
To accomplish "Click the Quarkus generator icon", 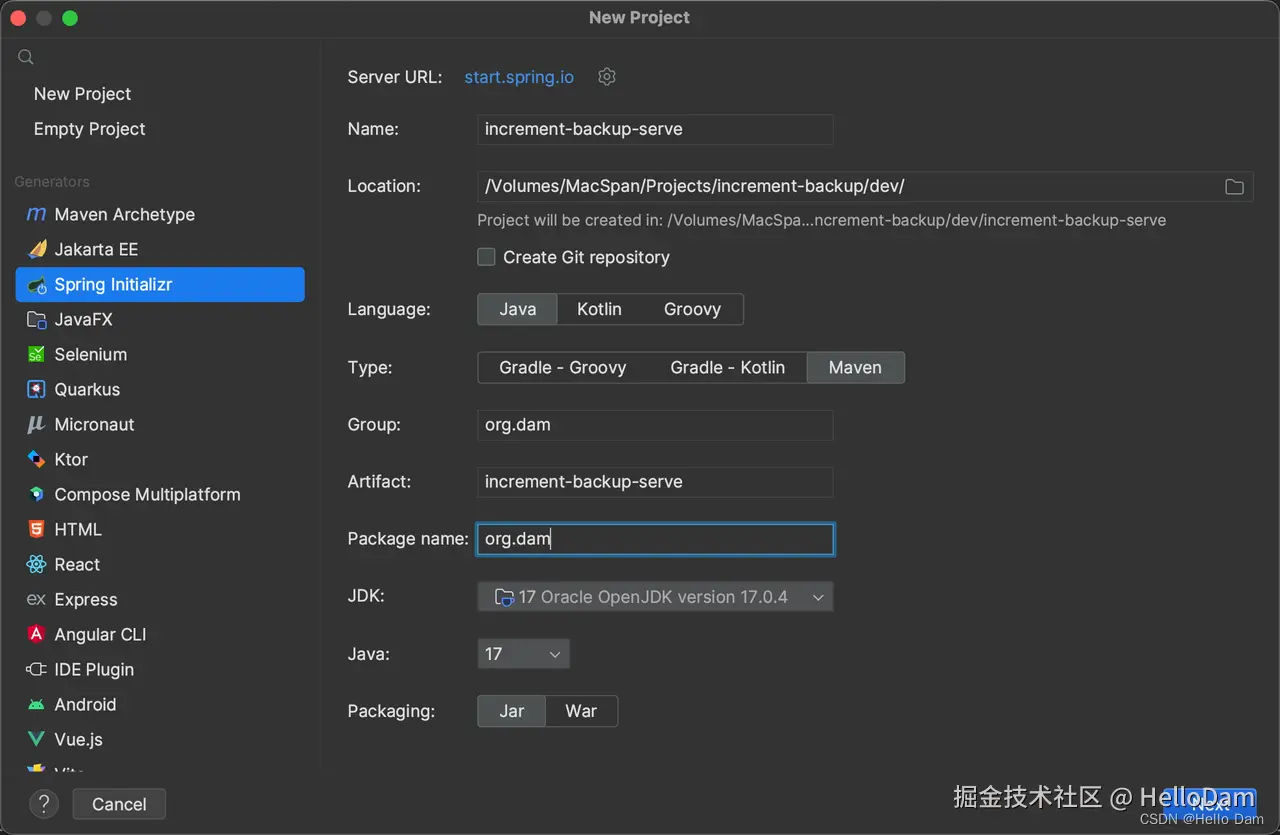I will click(36, 389).
